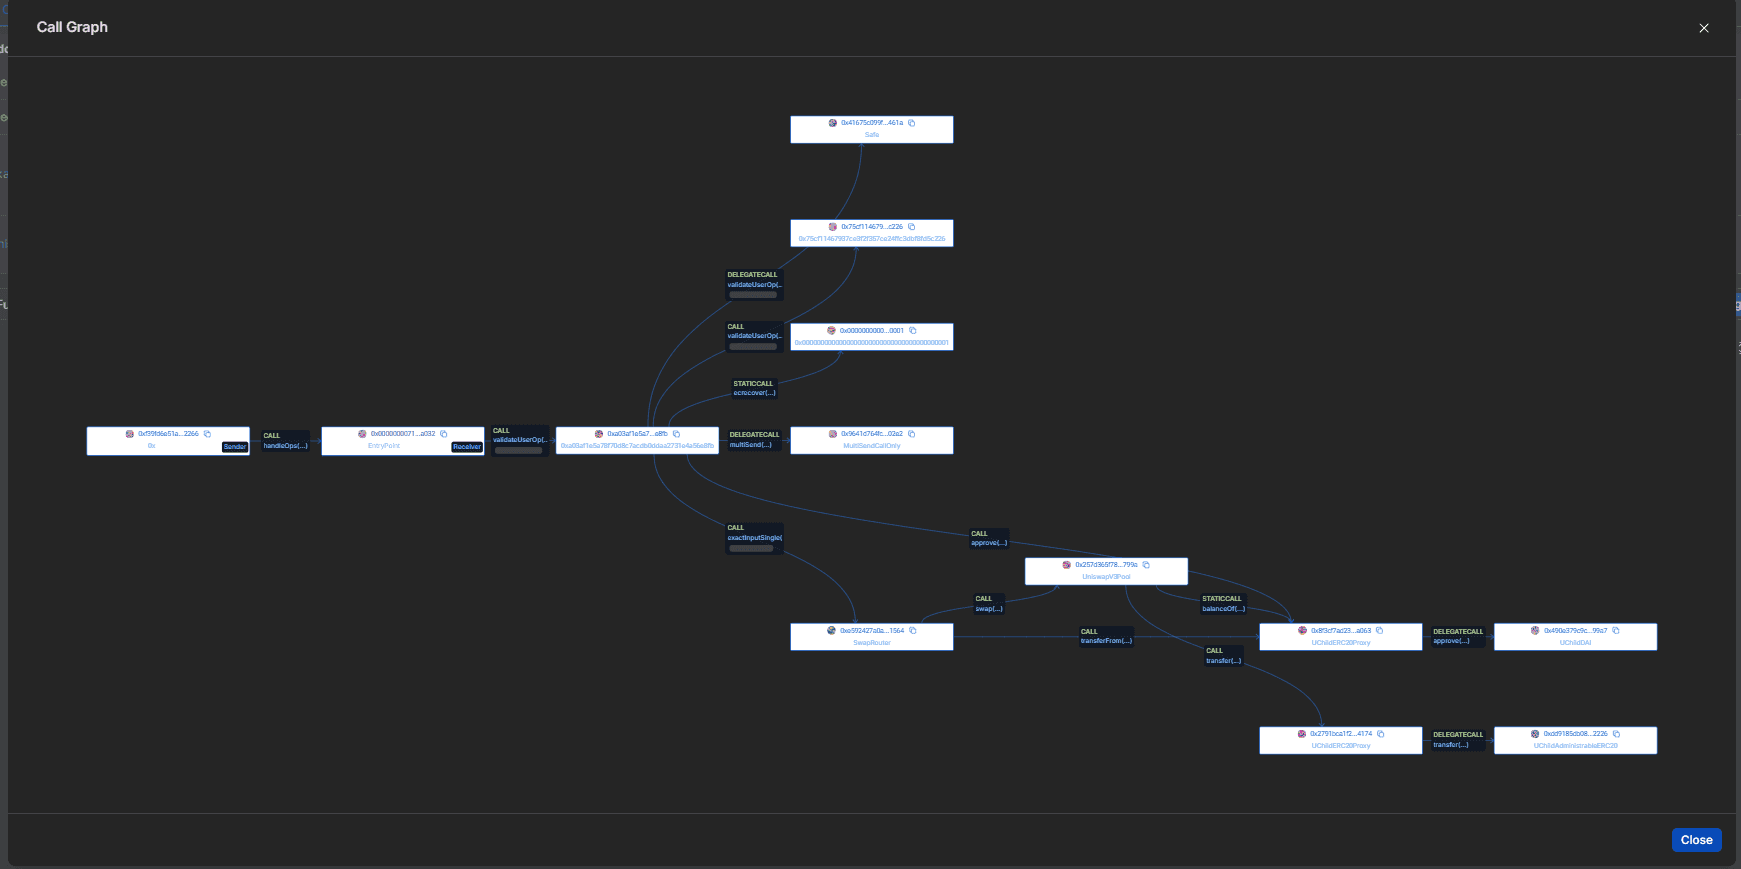The height and width of the screenshot is (869, 1741).
Task: Copy the MultiSendCallOnly contract address
Action: click(x=912, y=434)
